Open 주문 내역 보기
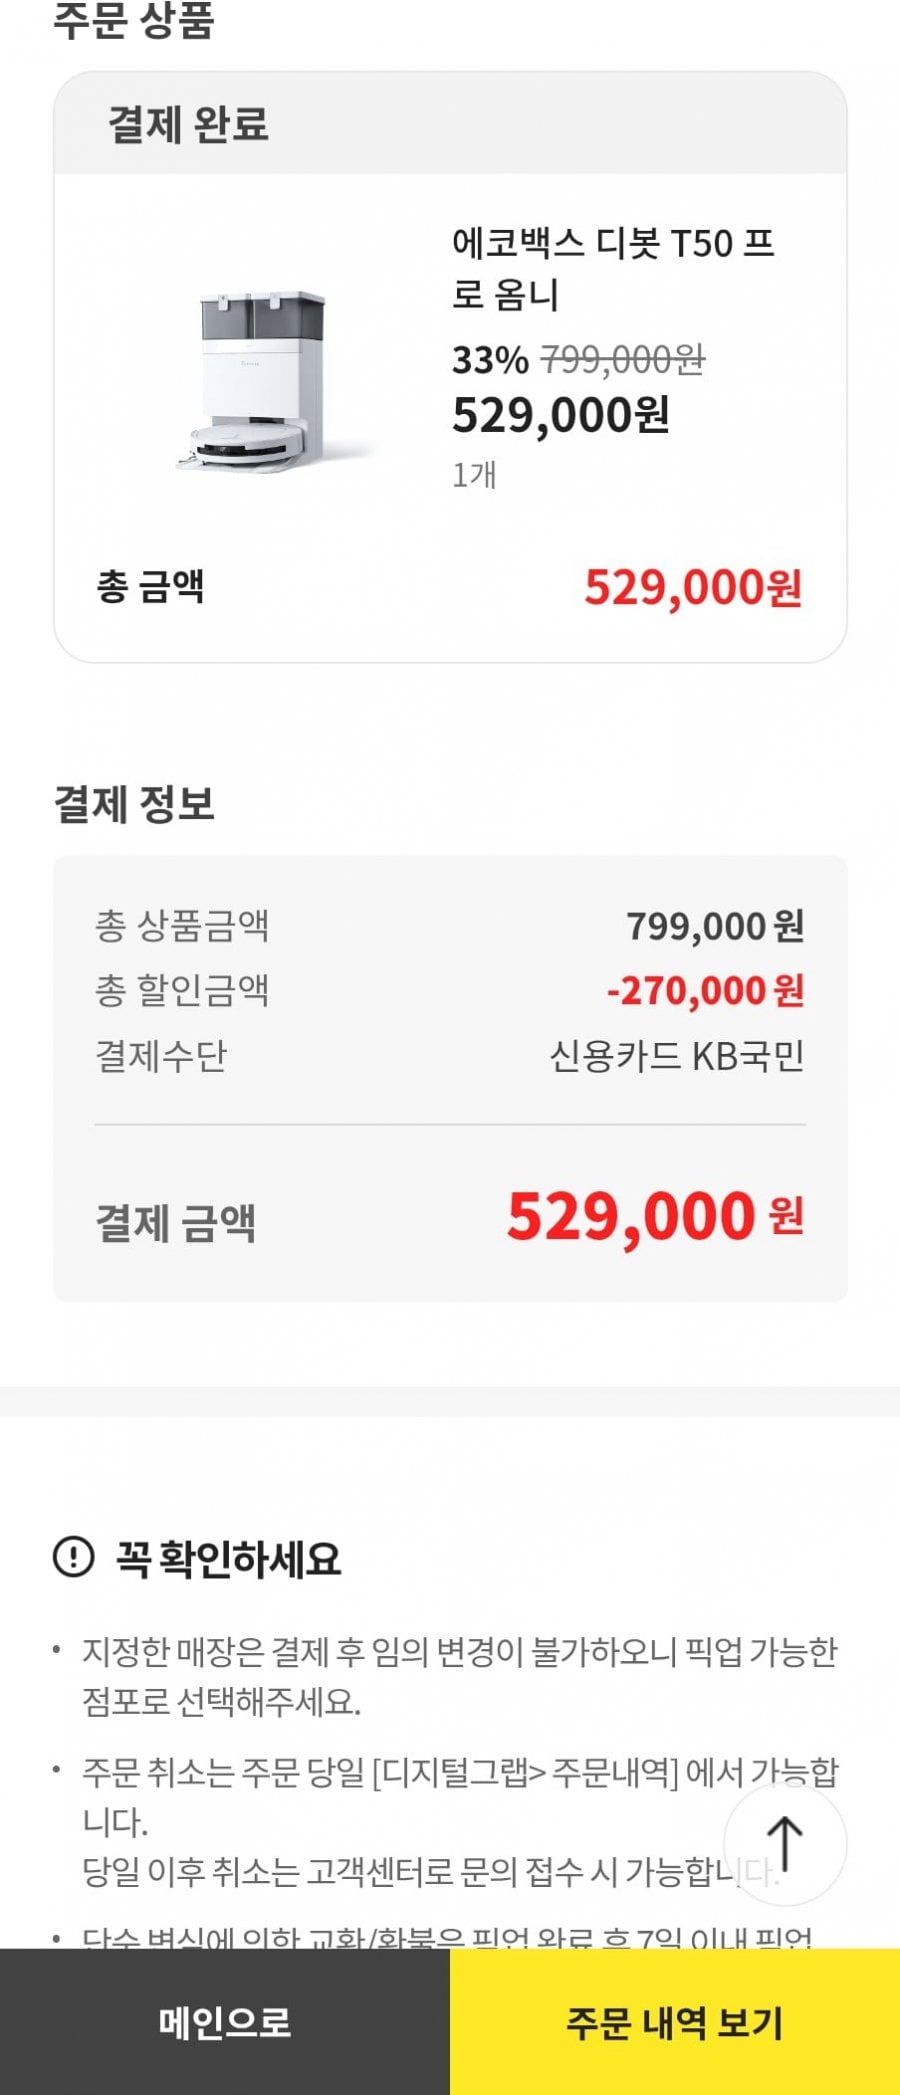Screen dimensions: 900x2095 675,2021
